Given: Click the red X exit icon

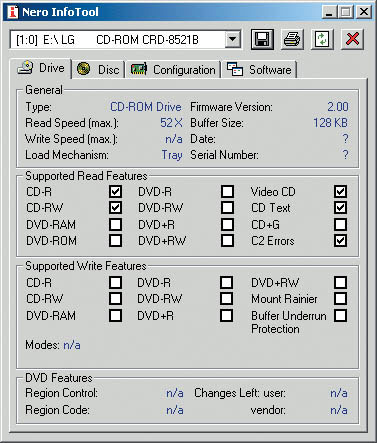Looking at the screenshot, I should [x=352, y=39].
